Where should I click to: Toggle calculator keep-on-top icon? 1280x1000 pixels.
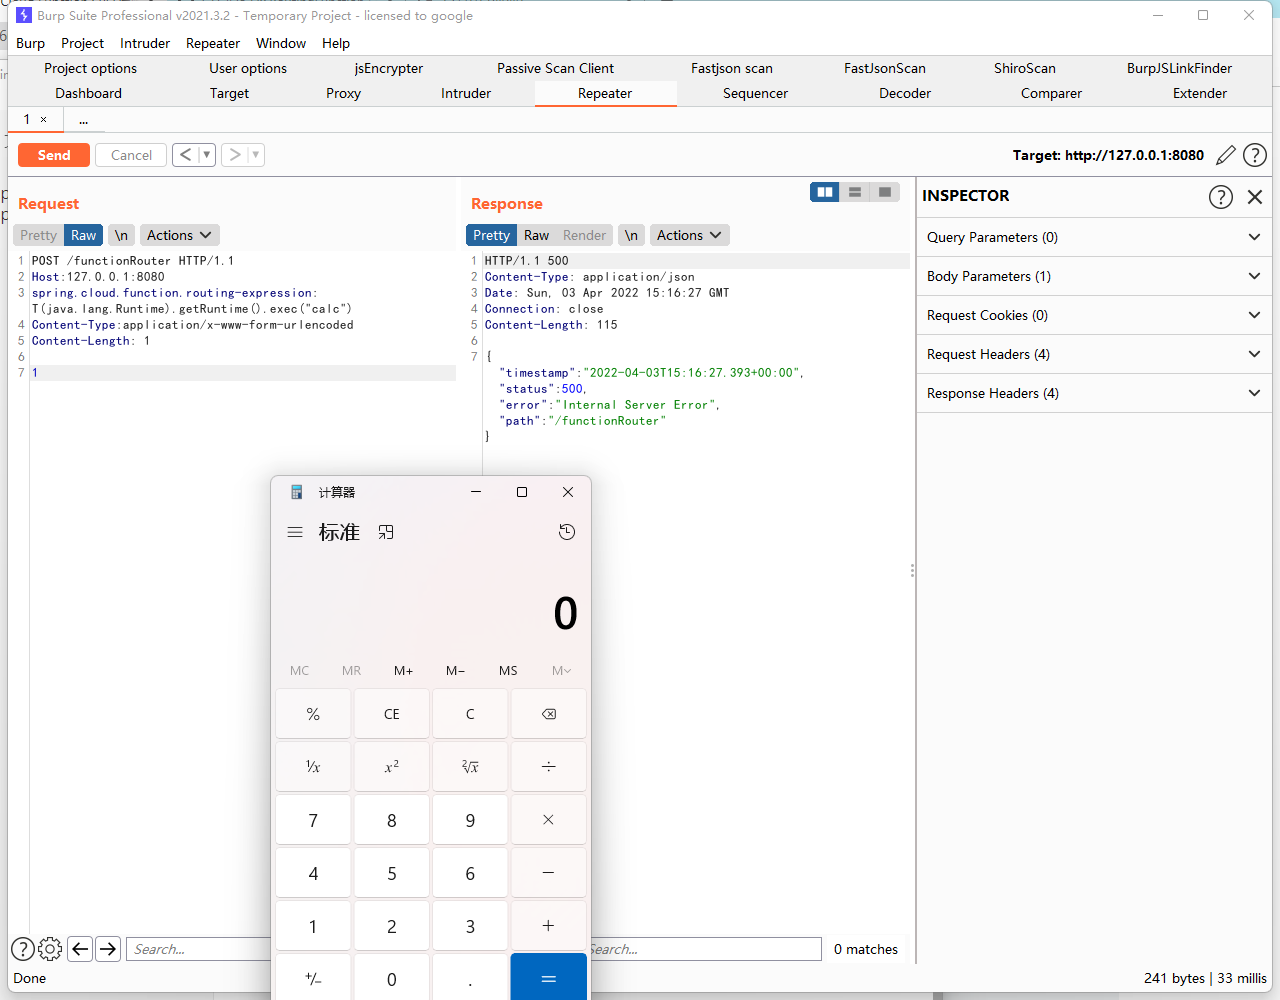[386, 532]
